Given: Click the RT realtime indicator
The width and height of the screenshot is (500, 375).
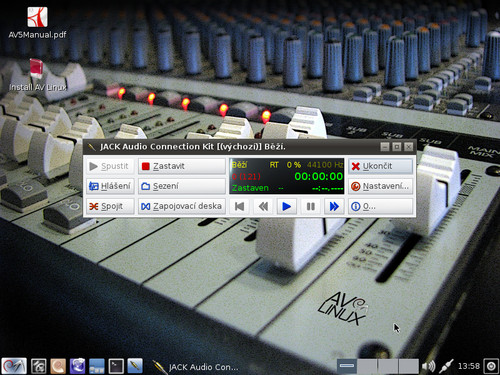Looking at the screenshot, I should coord(274,165).
